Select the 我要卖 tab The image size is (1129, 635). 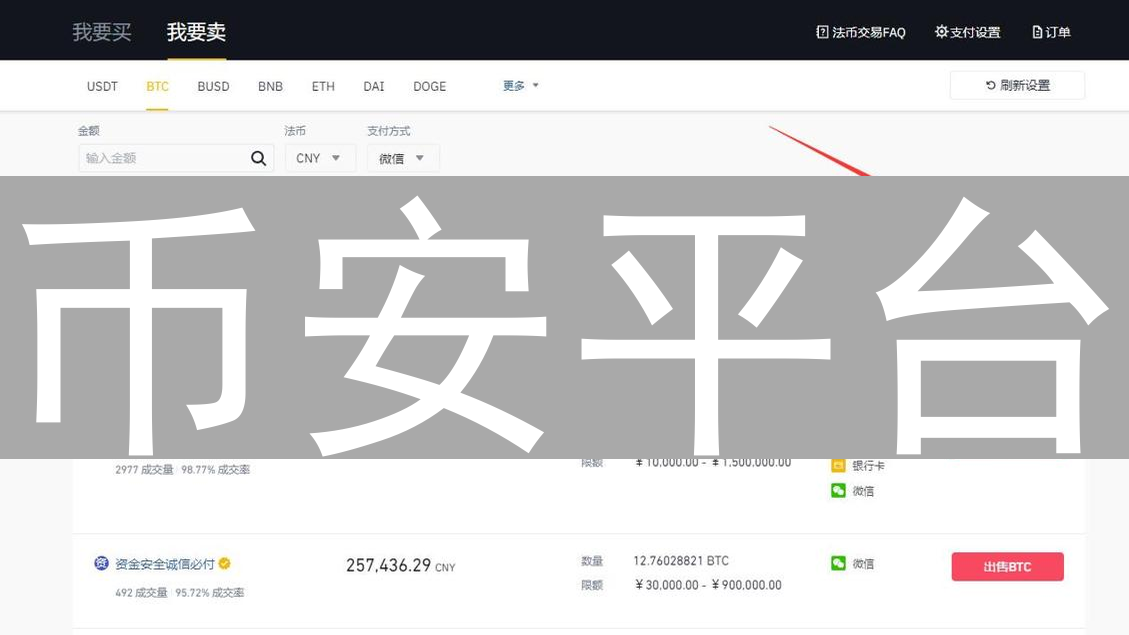pos(197,32)
